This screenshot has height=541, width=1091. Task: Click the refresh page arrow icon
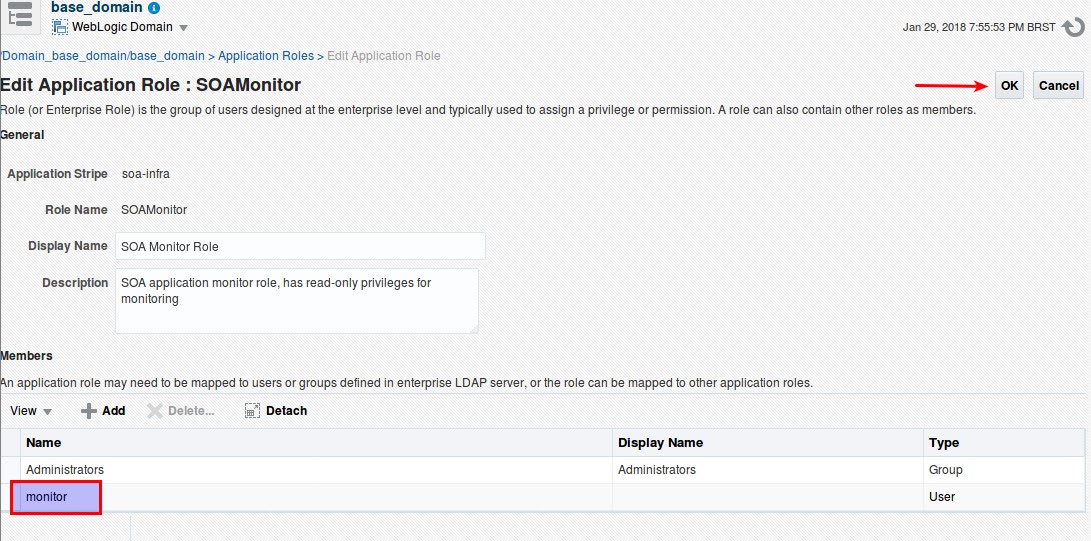[x=1074, y=28]
